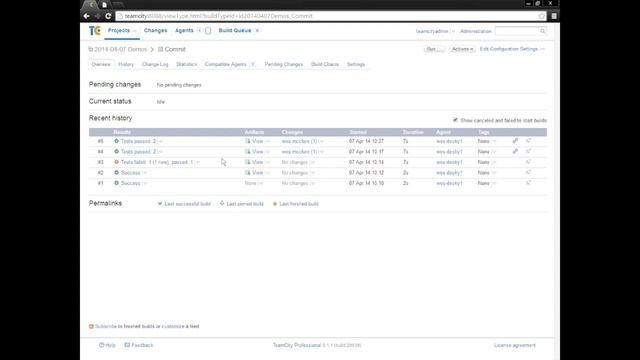The width and height of the screenshot is (640, 360).
Task: Click the Feedback envelope icon
Action: point(127,345)
